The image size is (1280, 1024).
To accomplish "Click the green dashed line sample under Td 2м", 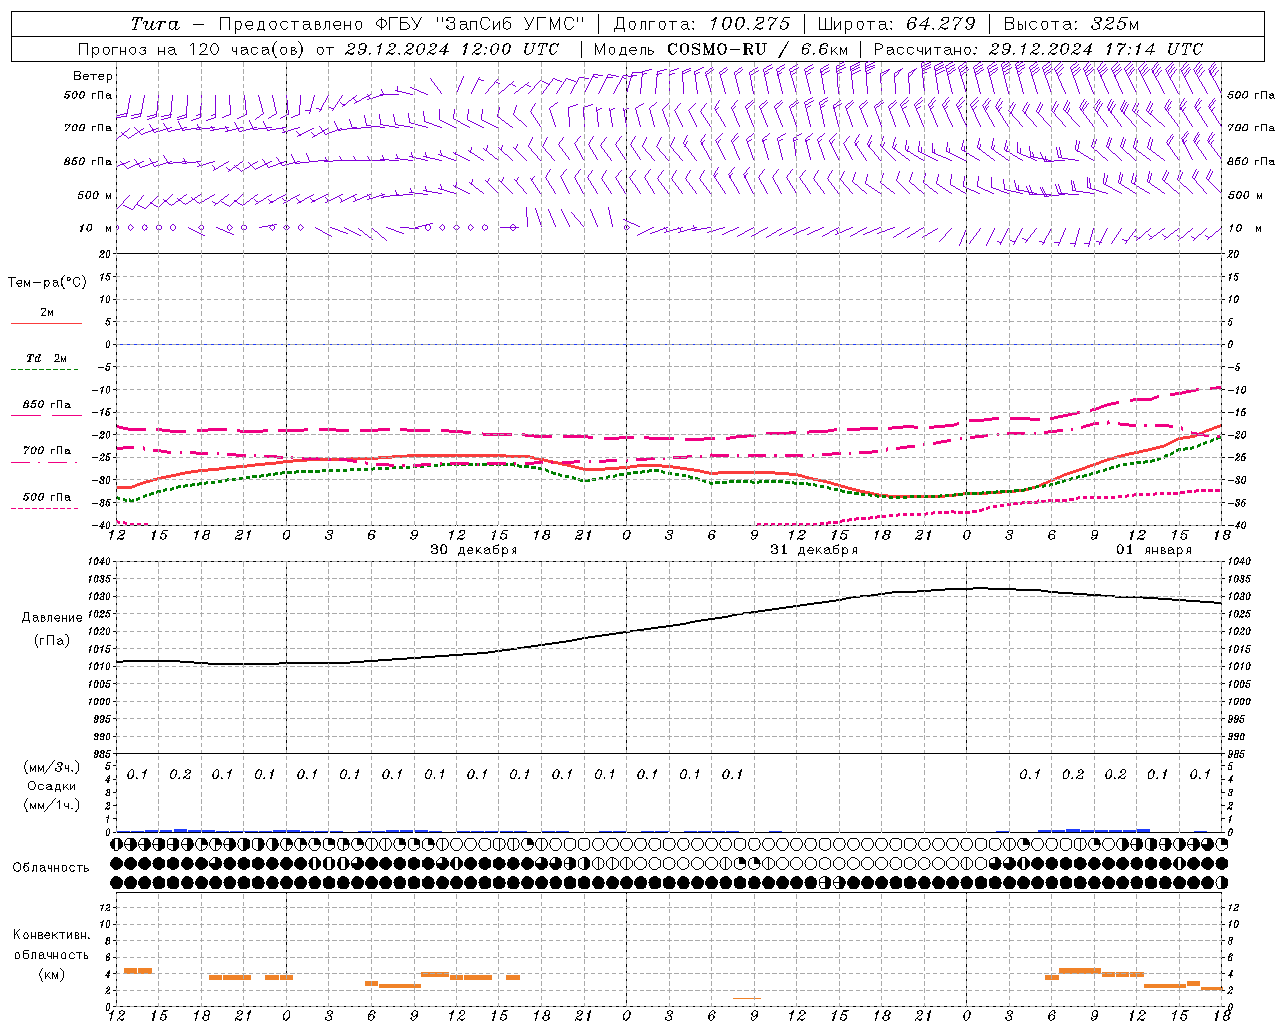I will tap(44, 370).
